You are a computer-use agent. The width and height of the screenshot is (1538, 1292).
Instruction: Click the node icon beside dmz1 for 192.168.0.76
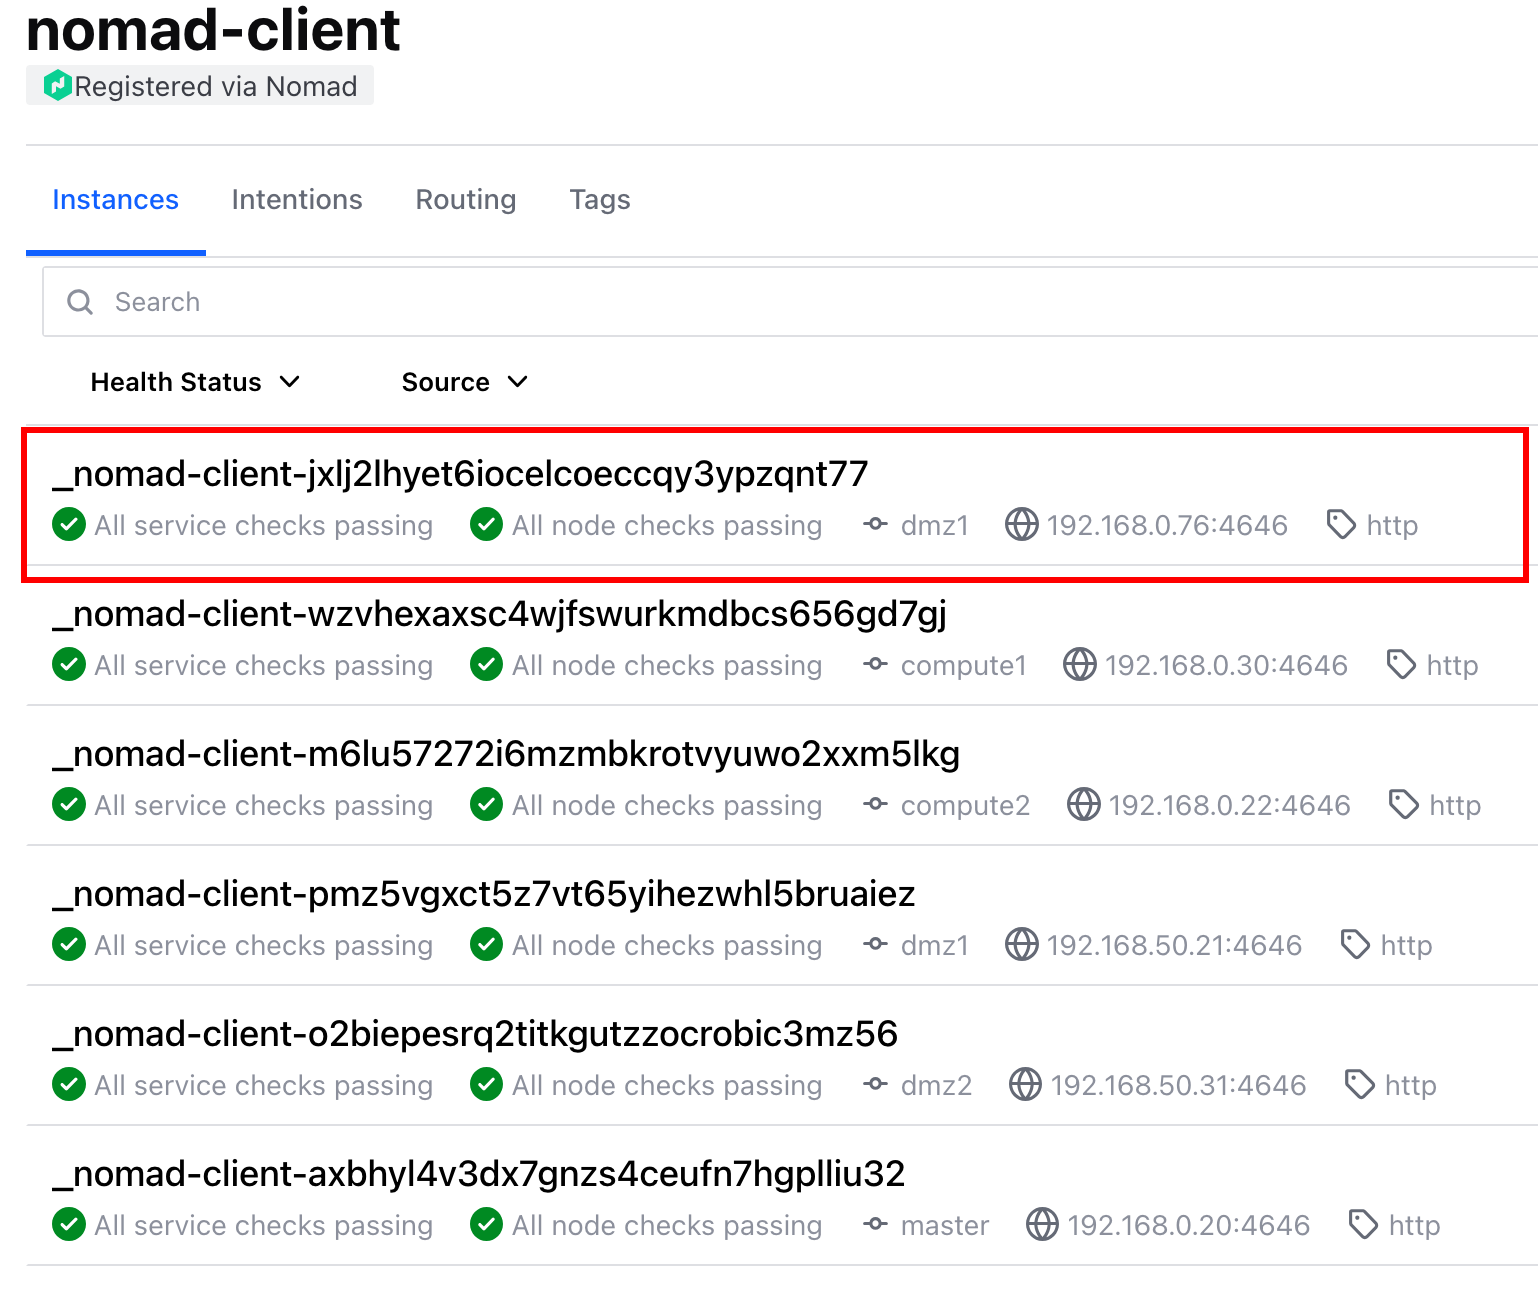(x=876, y=525)
